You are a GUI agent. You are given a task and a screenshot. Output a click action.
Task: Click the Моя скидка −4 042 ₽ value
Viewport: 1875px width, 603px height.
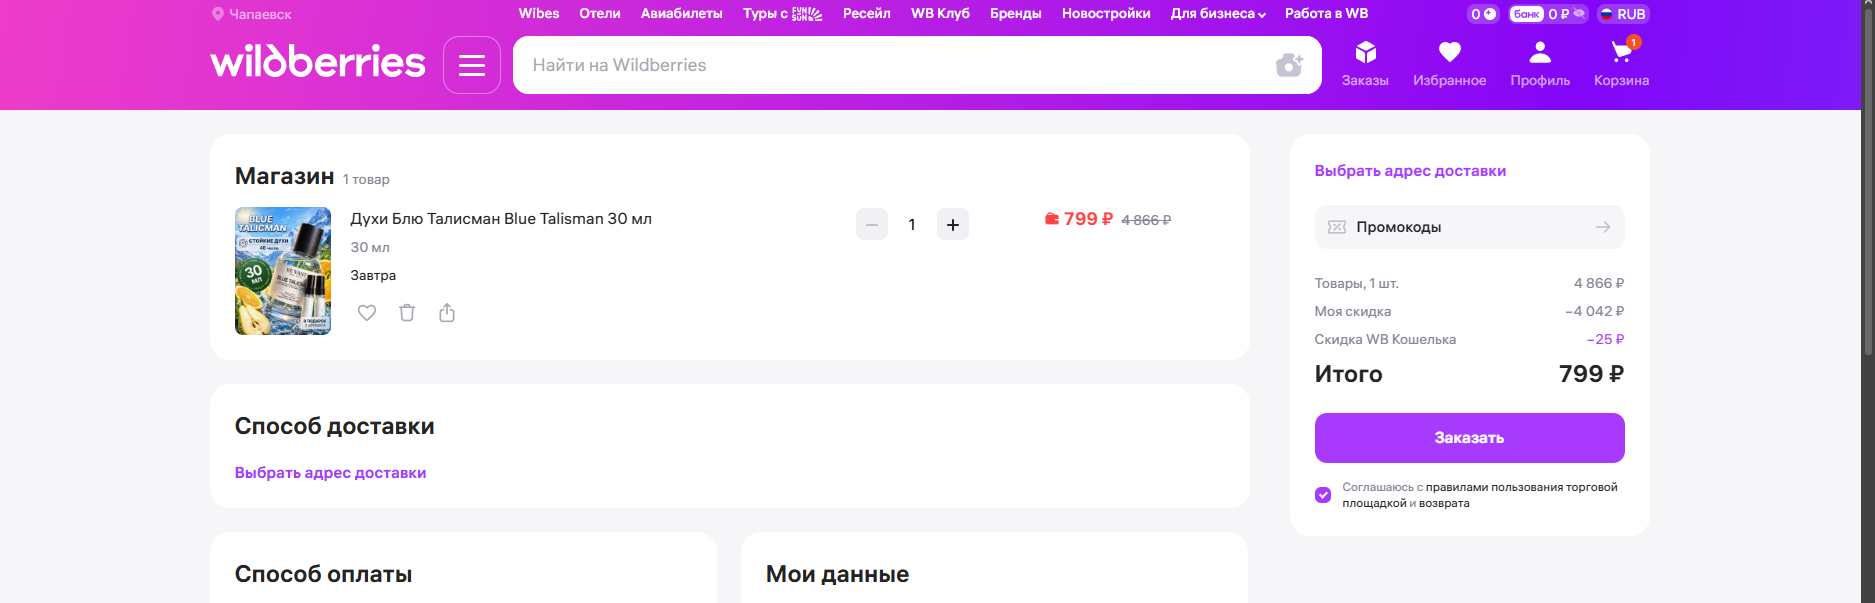pyautogui.click(x=1594, y=311)
